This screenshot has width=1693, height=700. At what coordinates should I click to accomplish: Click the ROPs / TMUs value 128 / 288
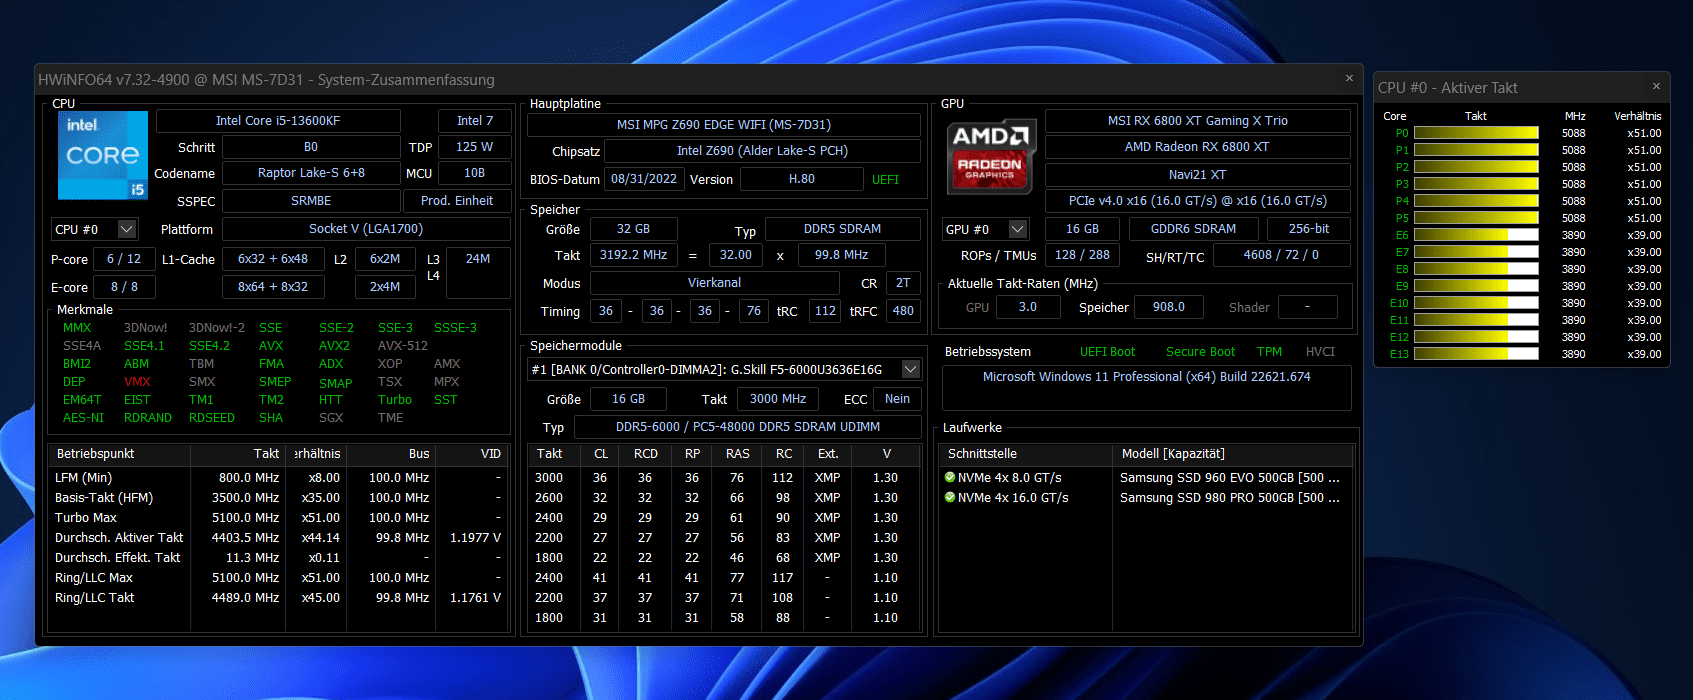(1082, 255)
